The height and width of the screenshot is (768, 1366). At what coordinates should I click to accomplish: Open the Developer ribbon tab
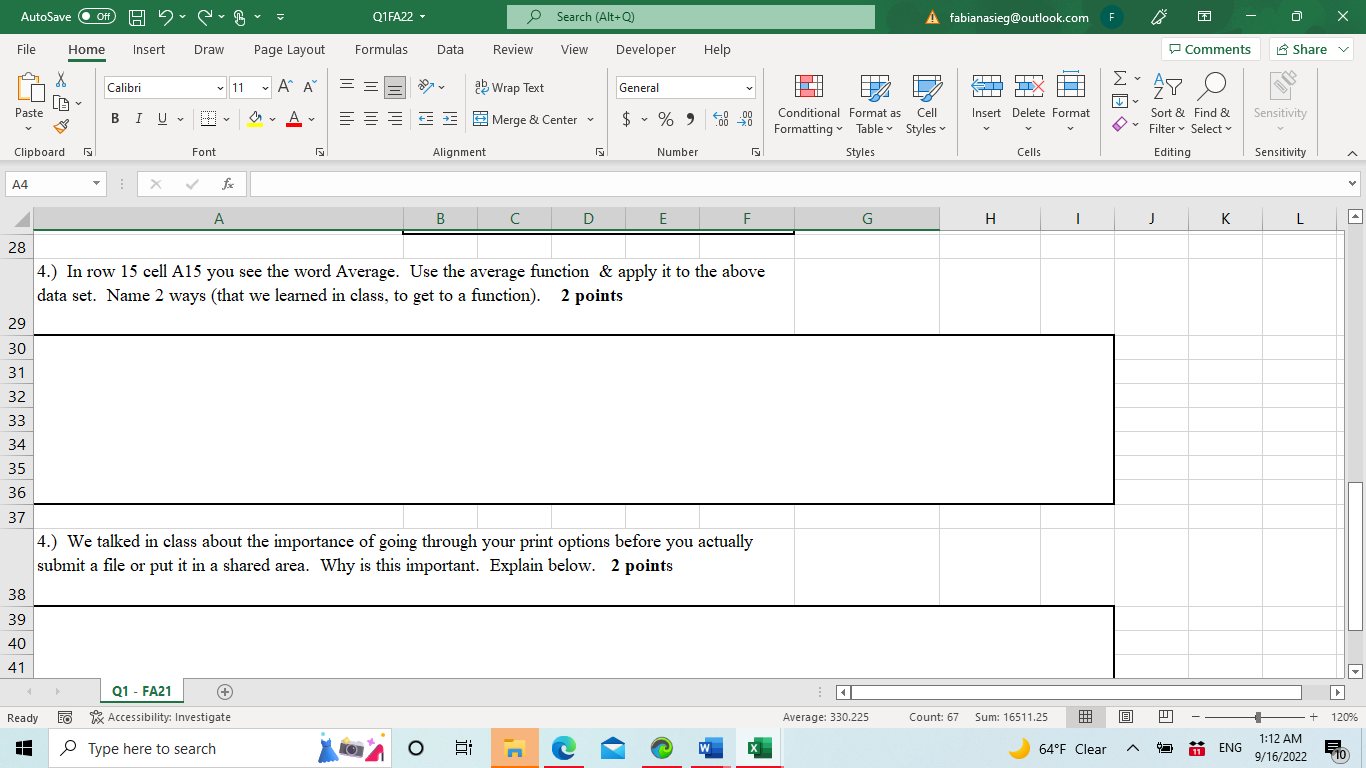[x=646, y=49]
